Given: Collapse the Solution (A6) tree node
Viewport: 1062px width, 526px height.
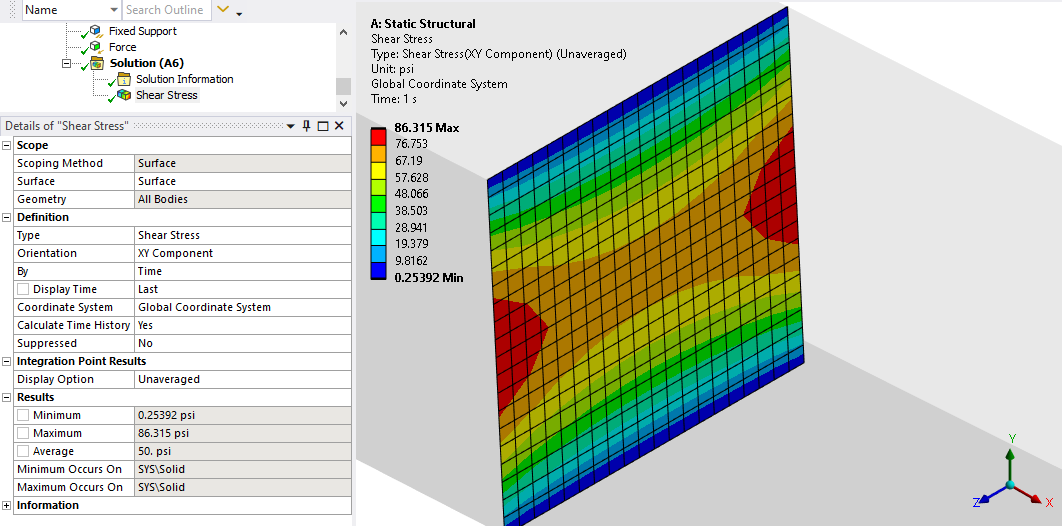Looking at the screenshot, I should 66,63.
